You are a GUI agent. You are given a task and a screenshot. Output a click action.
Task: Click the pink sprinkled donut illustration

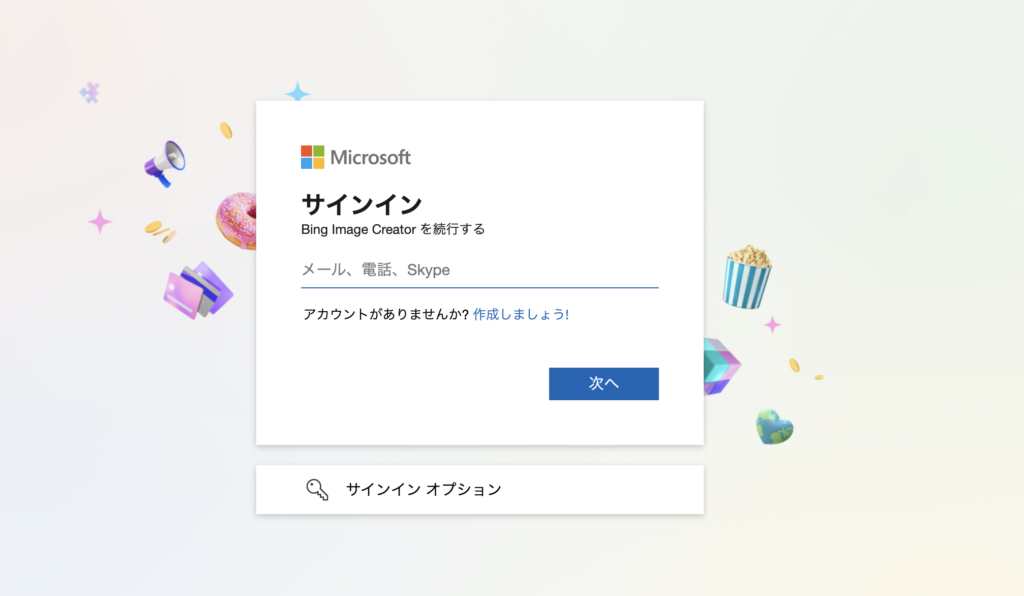pos(238,220)
